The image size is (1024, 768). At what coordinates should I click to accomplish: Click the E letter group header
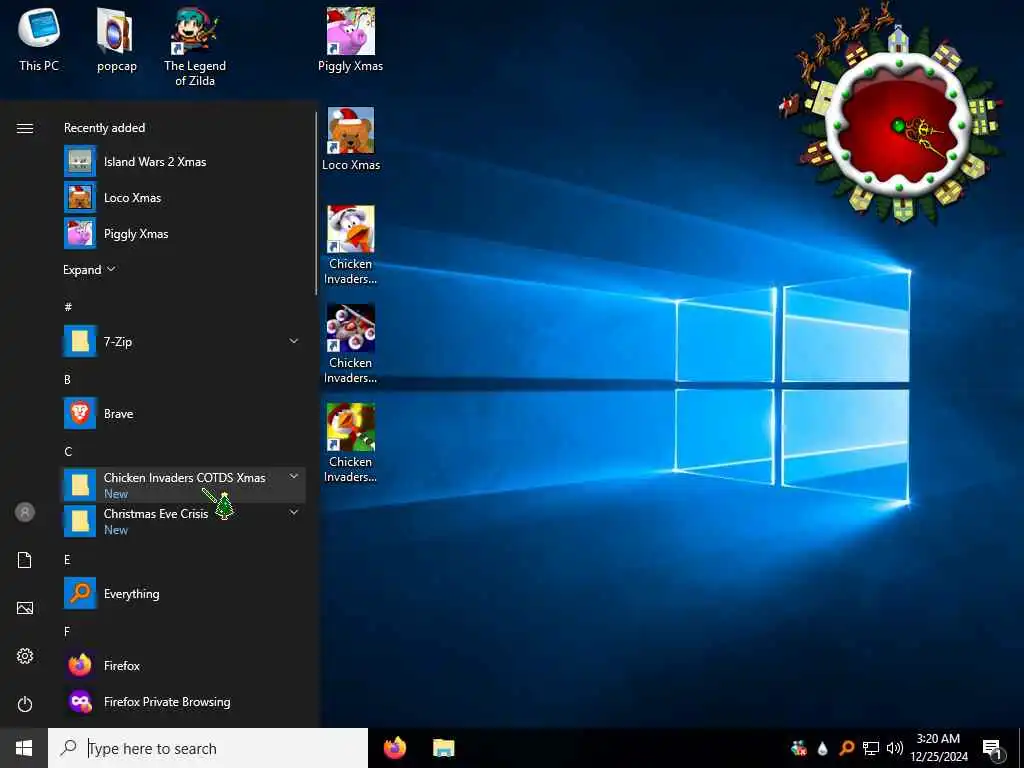pyautogui.click(x=67, y=560)
